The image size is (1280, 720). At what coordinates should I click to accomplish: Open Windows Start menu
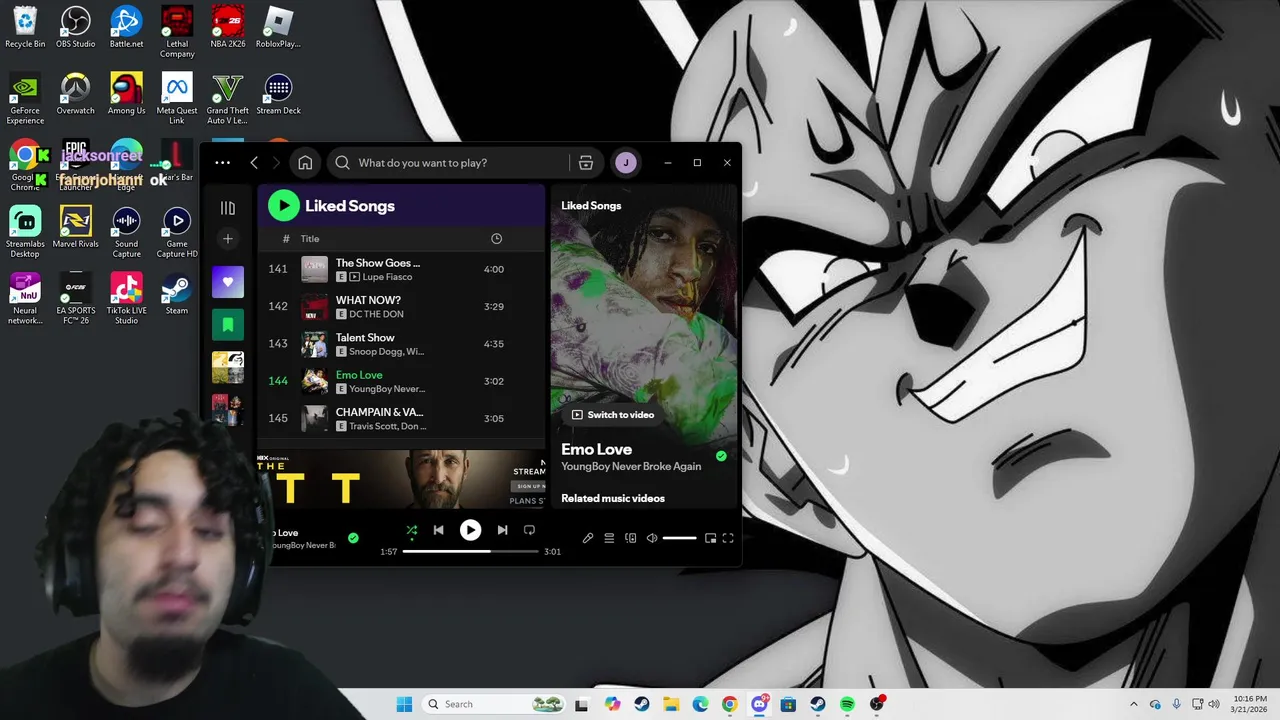[x=404, y=704]
